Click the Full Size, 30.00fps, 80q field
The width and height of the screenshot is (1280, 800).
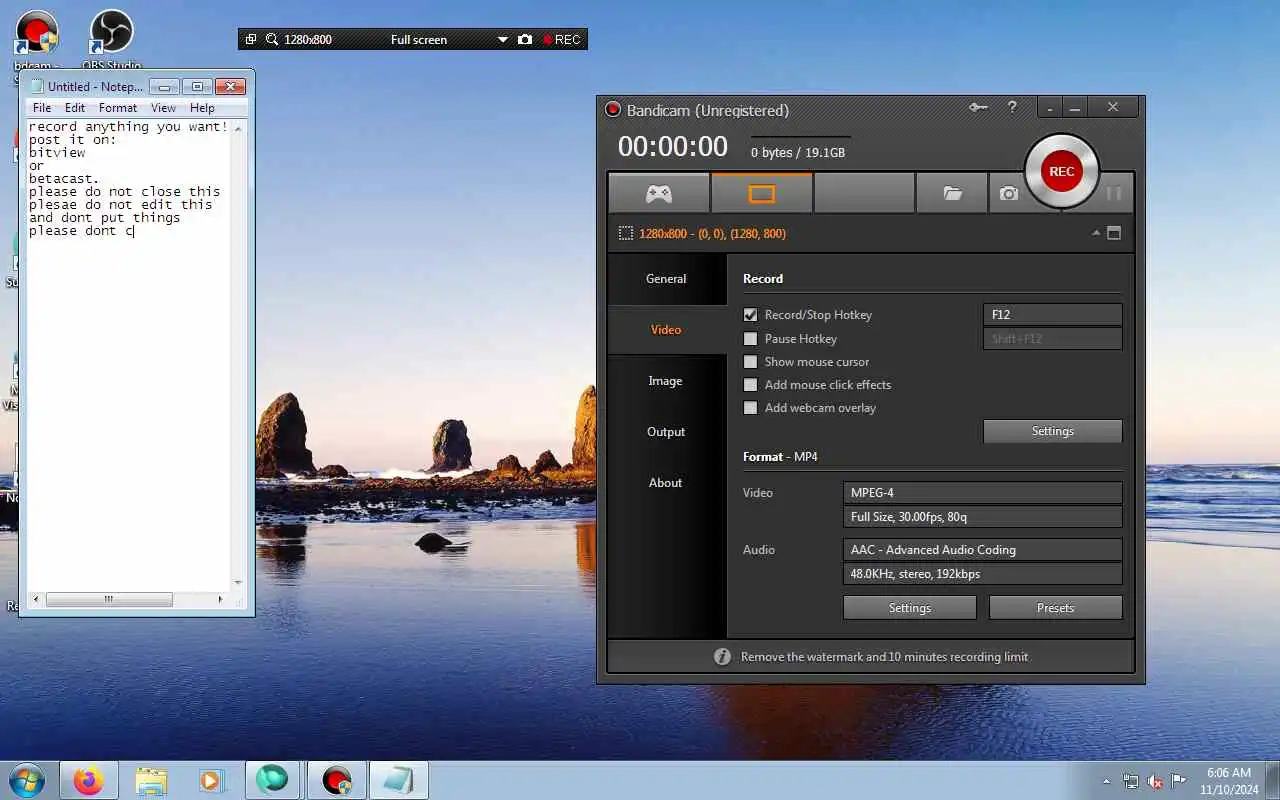click(983, 517)
